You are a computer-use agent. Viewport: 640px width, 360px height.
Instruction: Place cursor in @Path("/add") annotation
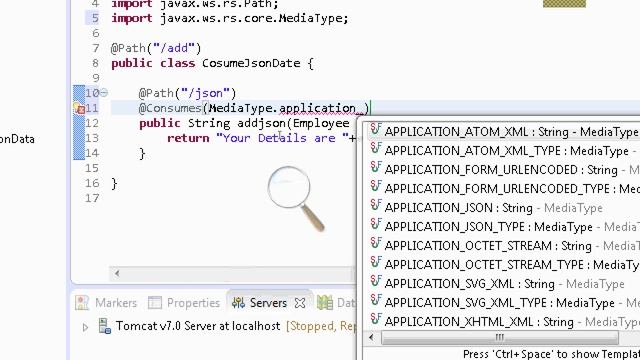pos(156,48)
